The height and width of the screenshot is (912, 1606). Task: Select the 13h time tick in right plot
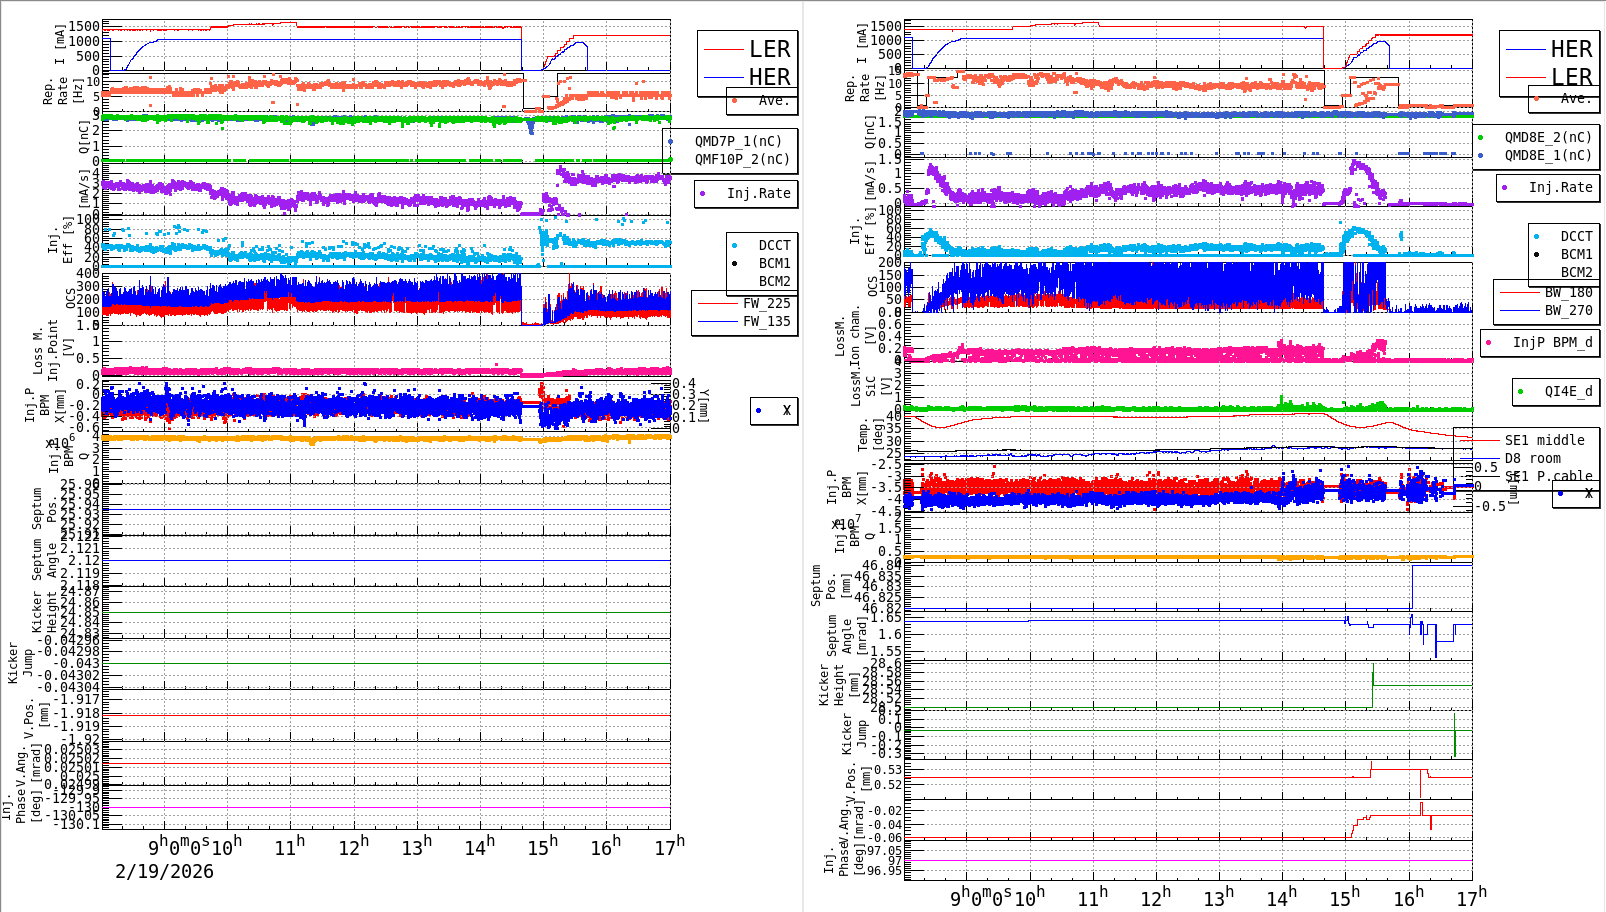[x=1218, y=897]
